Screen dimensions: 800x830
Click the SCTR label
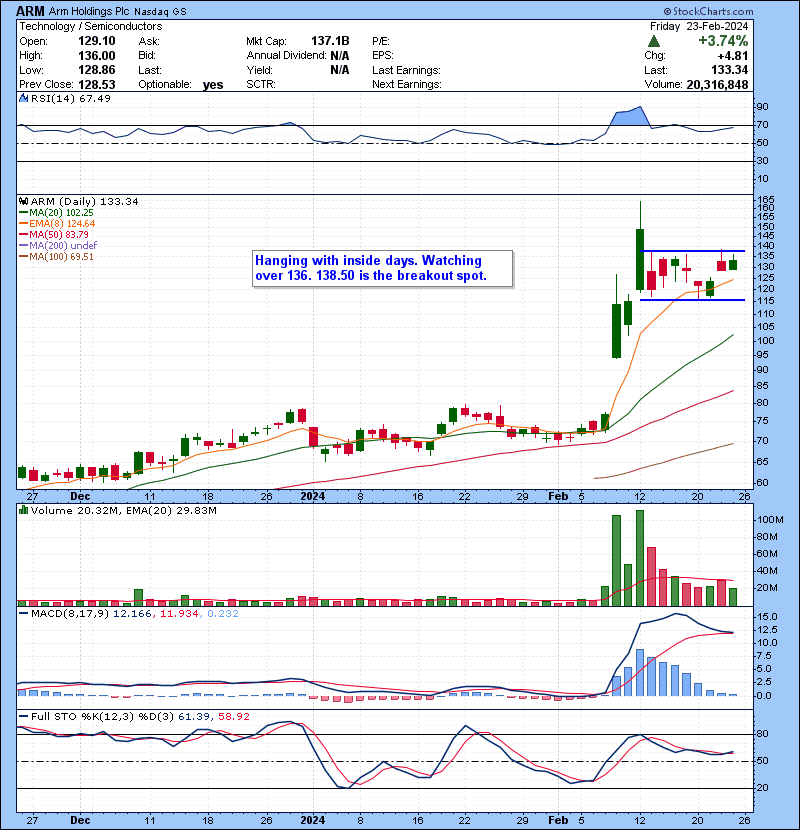coord(260,84)
